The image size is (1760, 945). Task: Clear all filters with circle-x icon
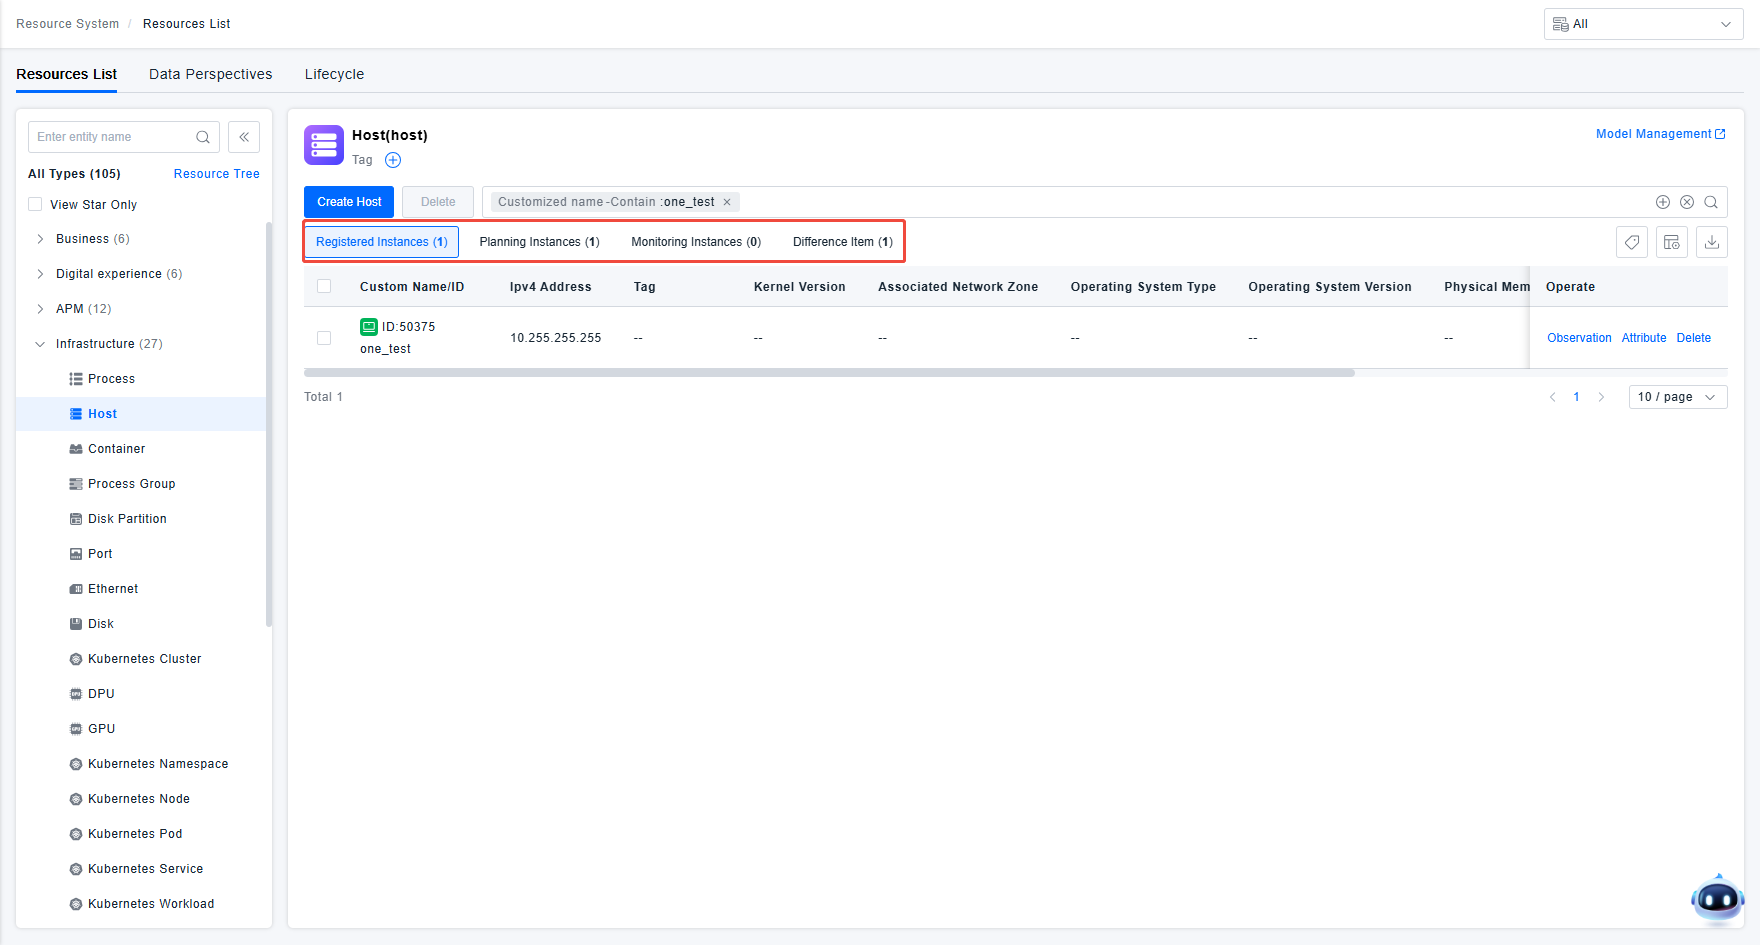point(1687,202)
